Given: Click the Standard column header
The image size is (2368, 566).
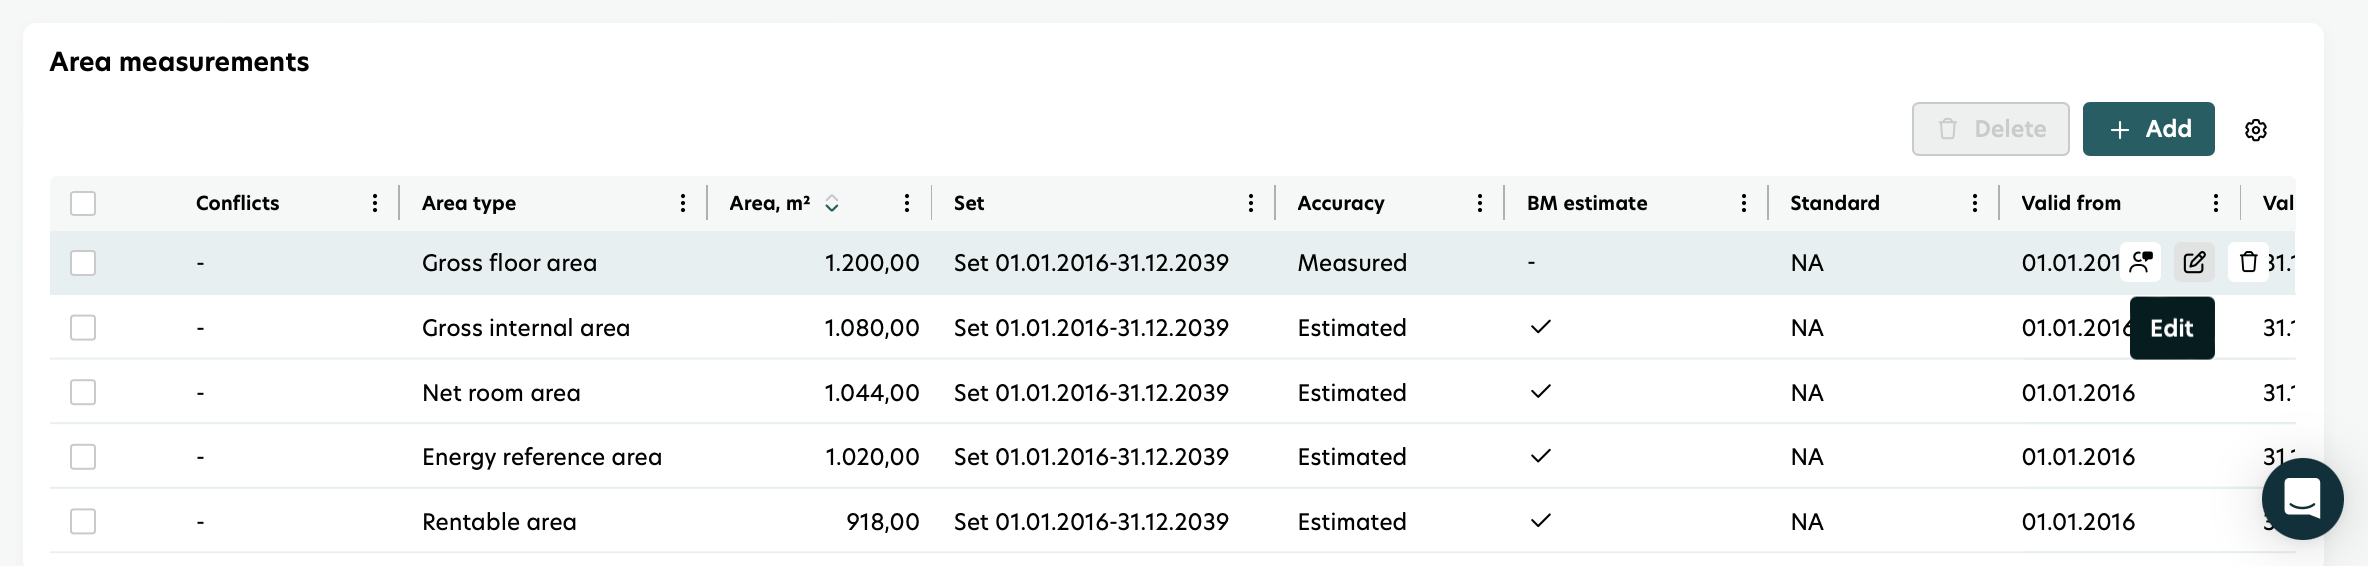Looking at the screenshot, I should click(1835, 203).
